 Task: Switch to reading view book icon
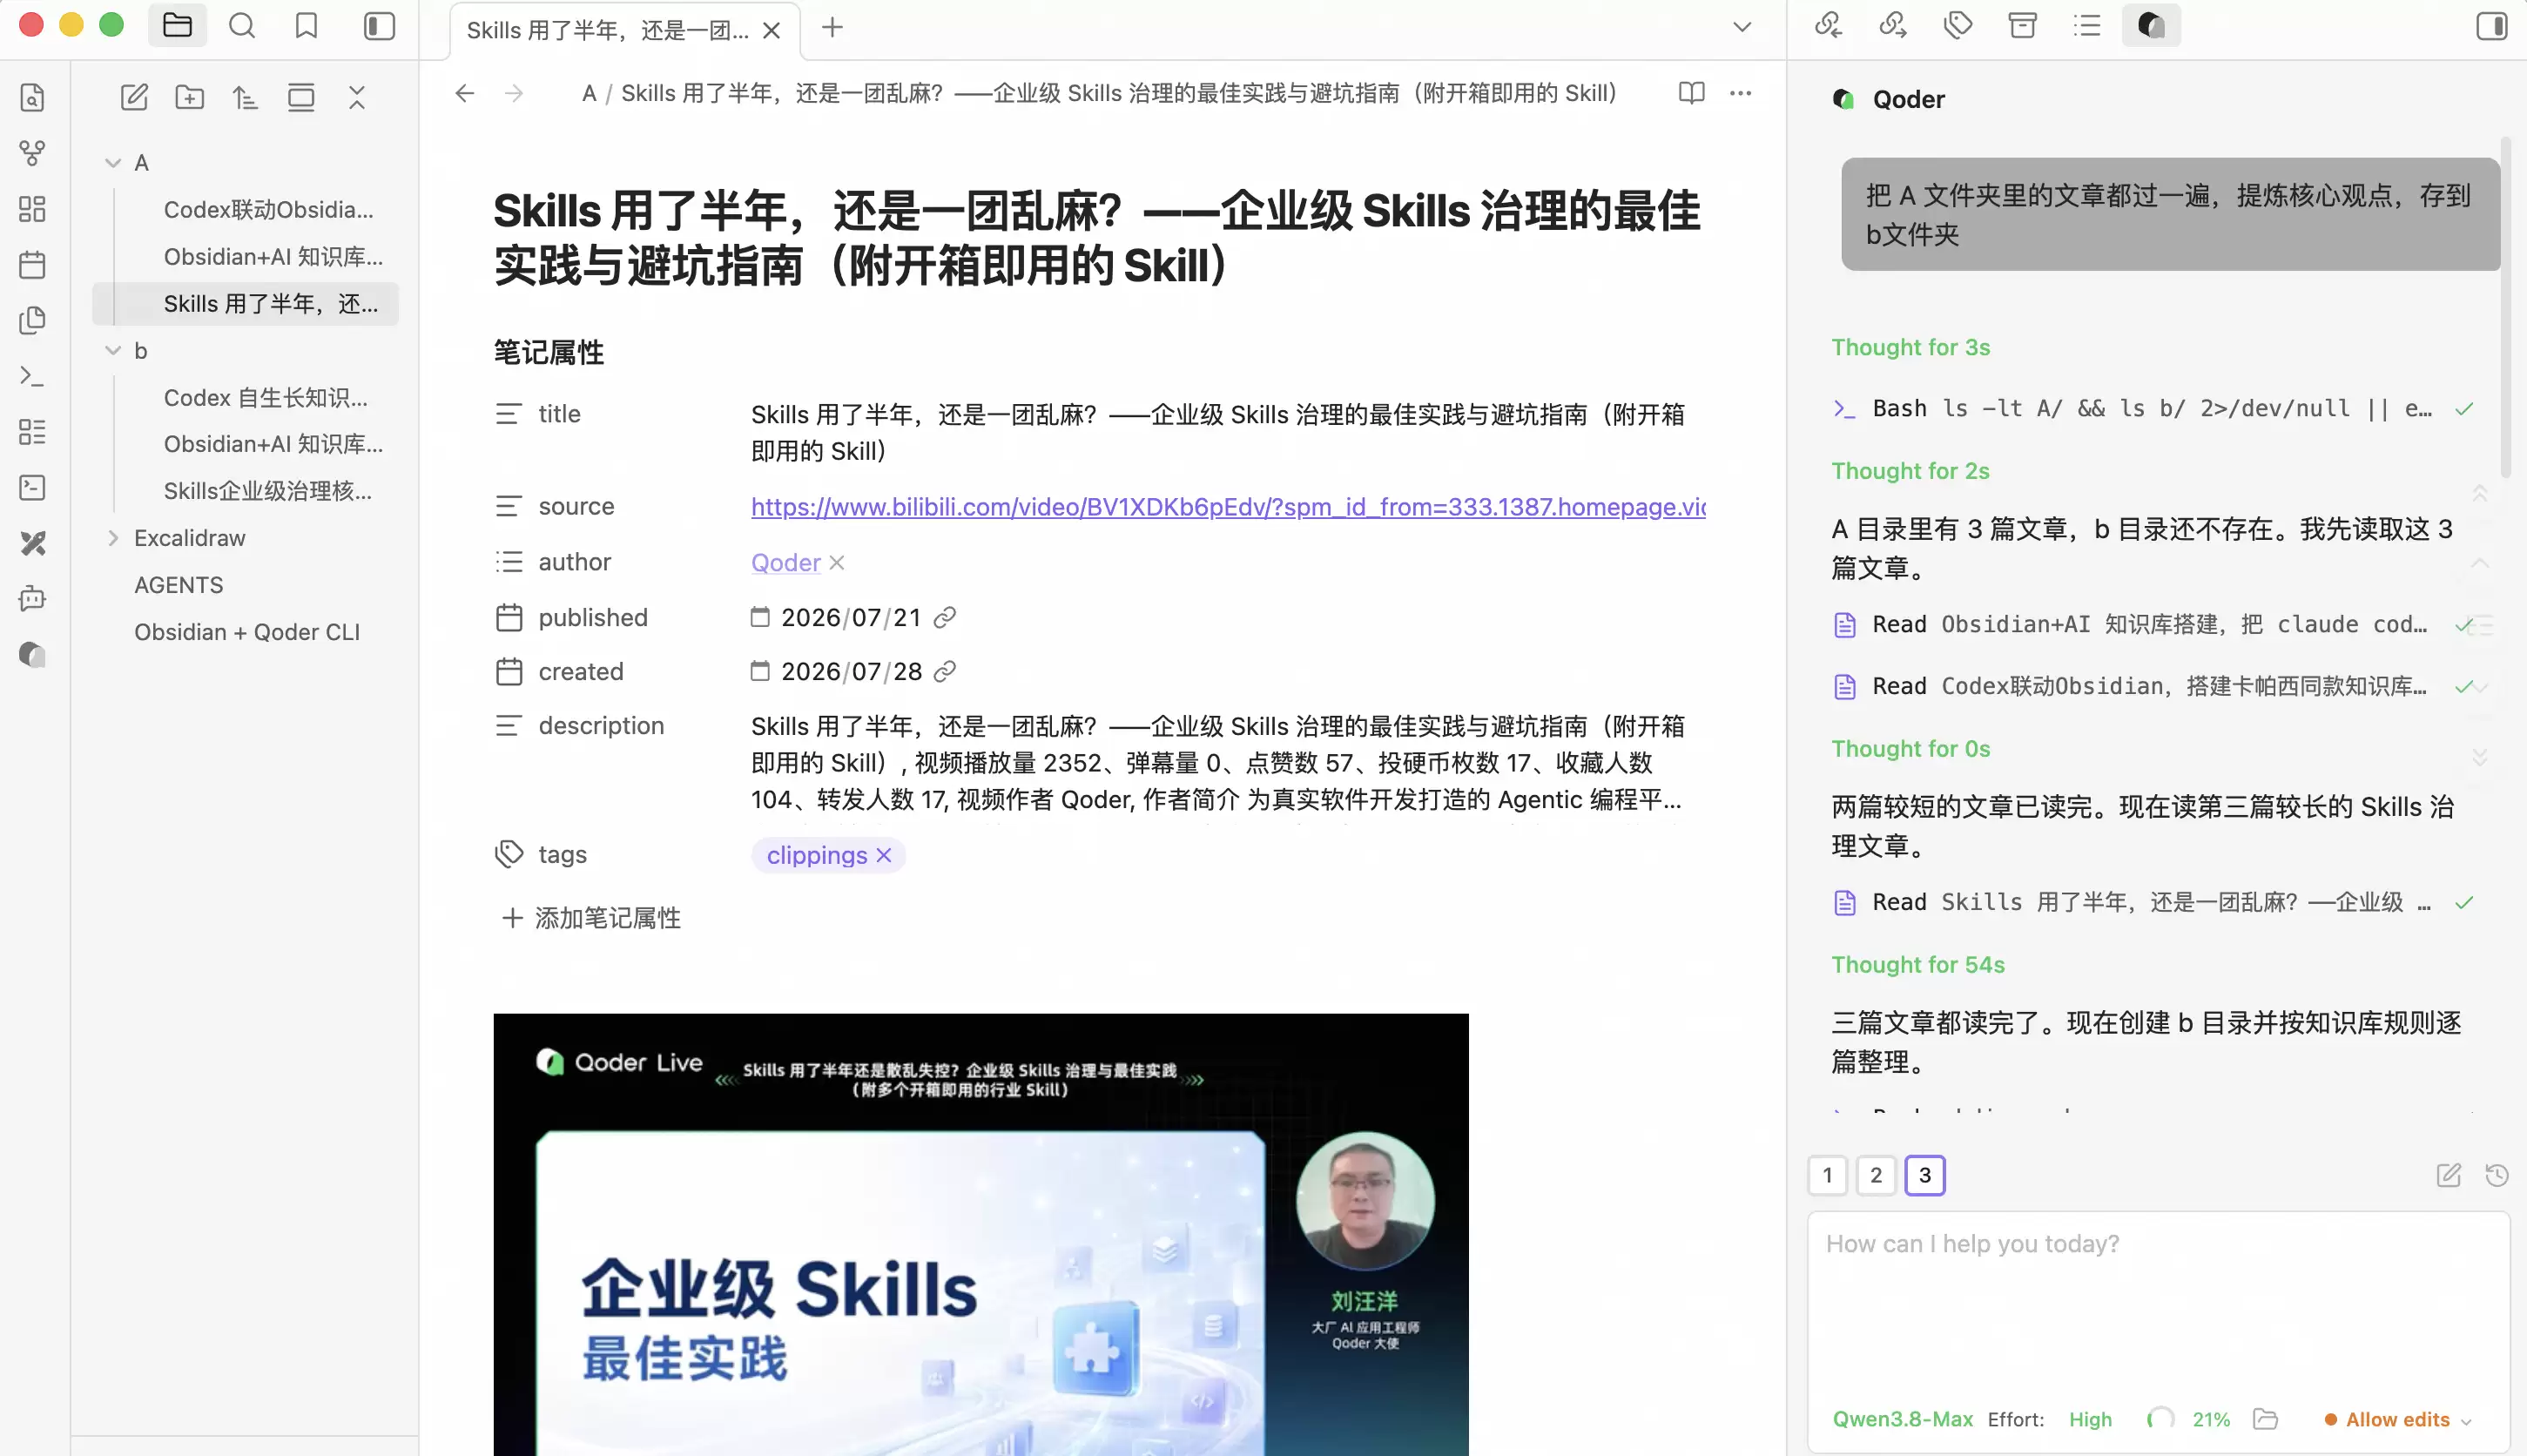coord(1691,93)
